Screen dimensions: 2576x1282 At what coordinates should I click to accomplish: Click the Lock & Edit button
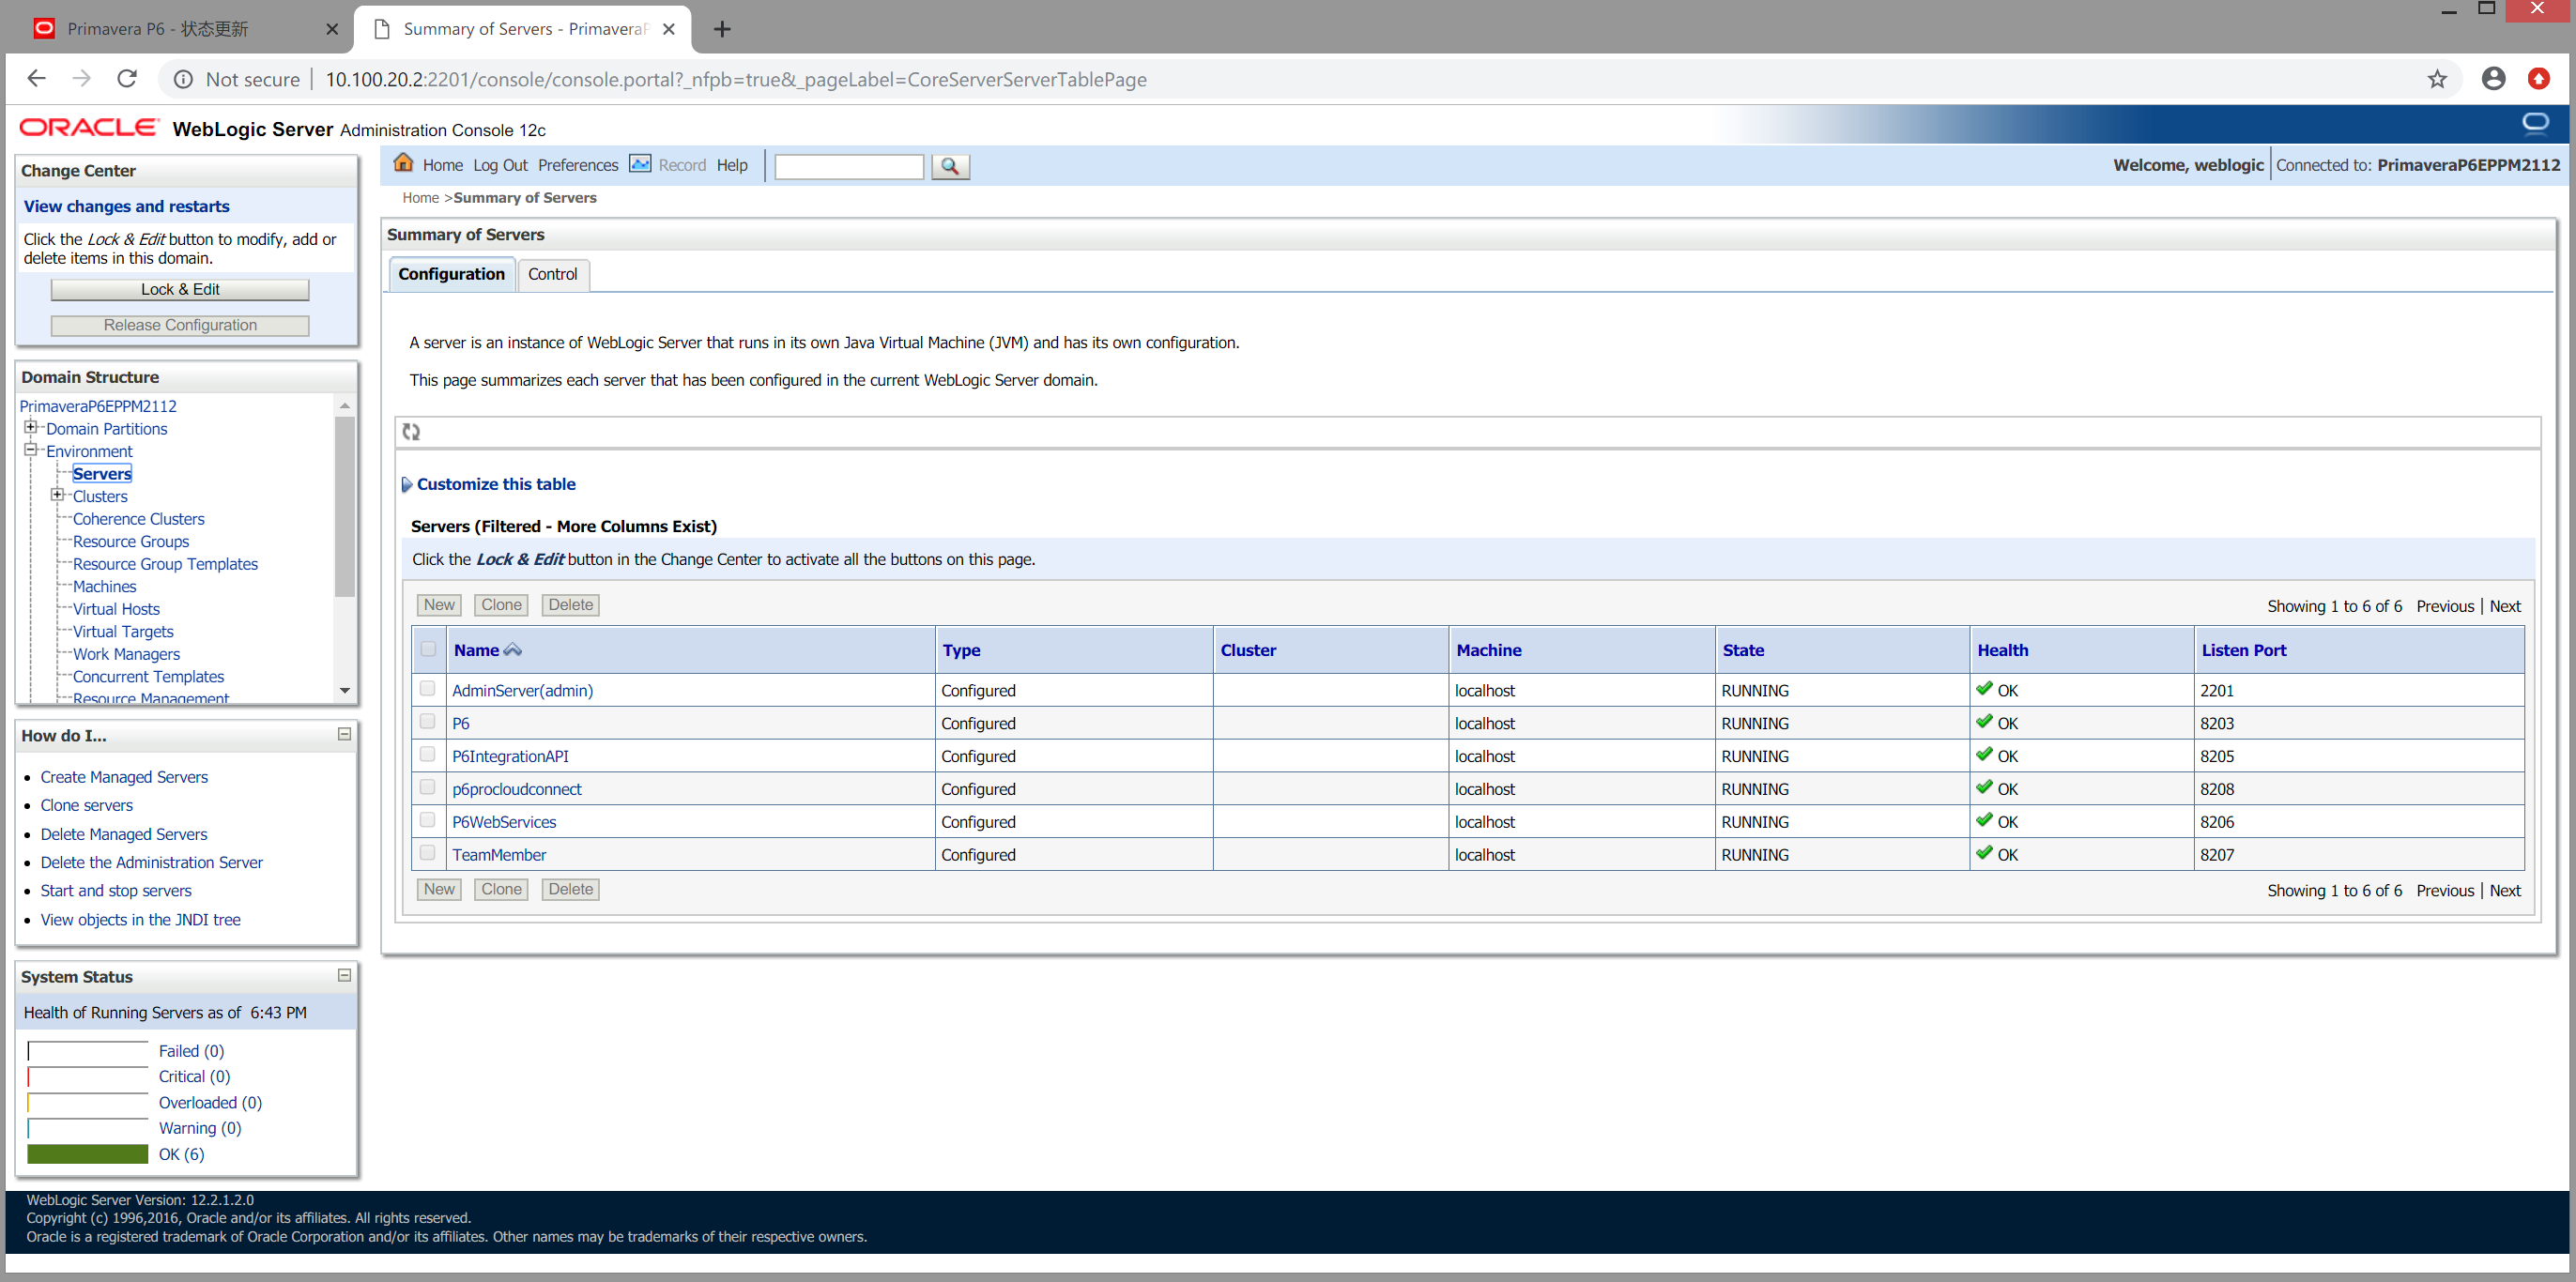[x=180, y=290]
